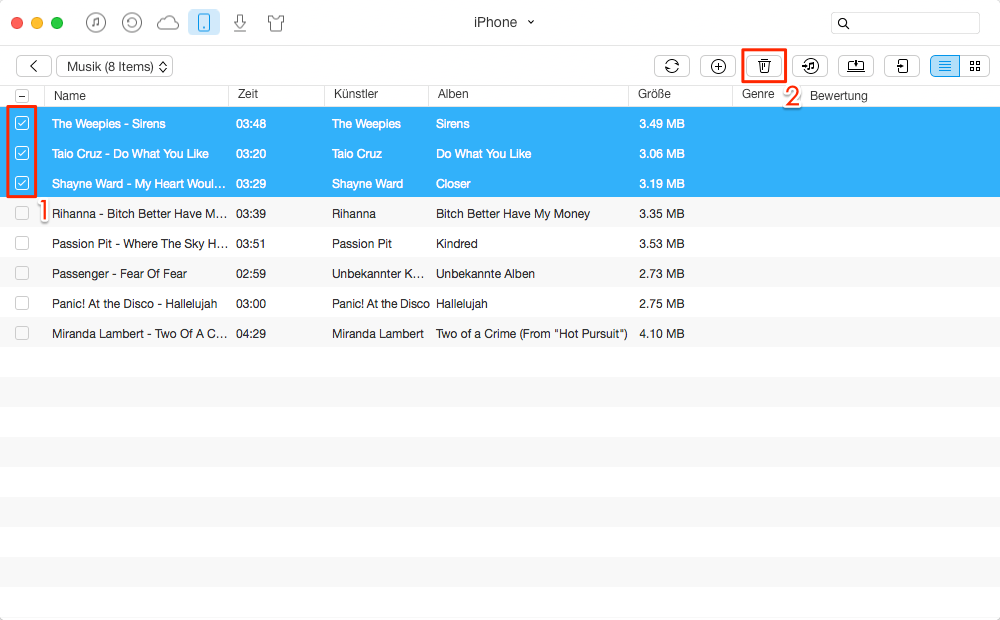Image resolution: width=1000 pixels, height=620 pixels.
Task: Click the album cell Unbekannte Alben
Action: click(485, 274)
